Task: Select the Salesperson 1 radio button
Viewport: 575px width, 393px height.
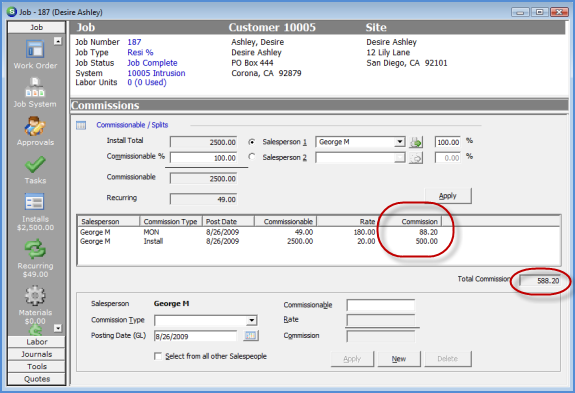Action: click(x=252, y=142)
